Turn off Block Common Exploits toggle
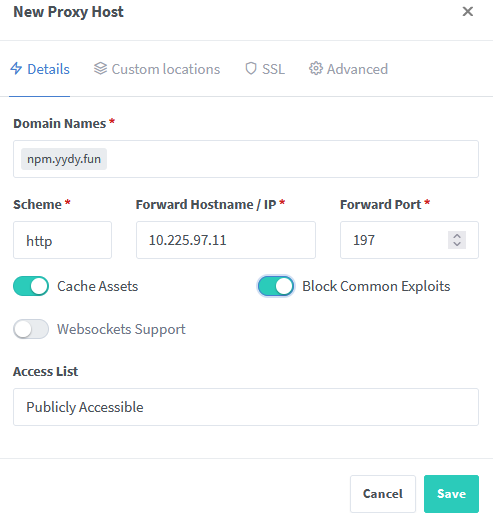 pyautogui.click(x=276, y=286)
